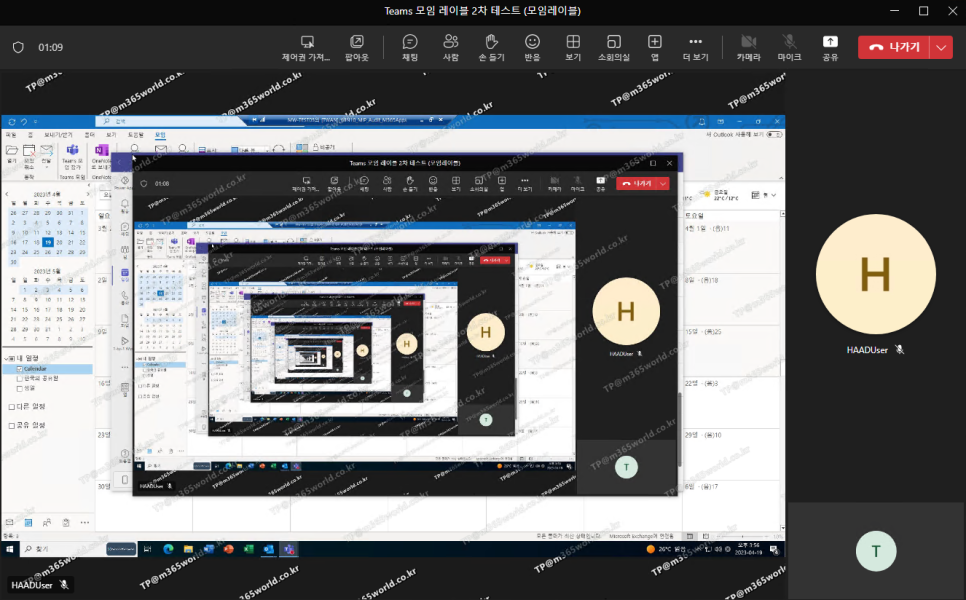Click Outlook icon on shared taskbar
966x600 pixels.
tap(269, 549)
